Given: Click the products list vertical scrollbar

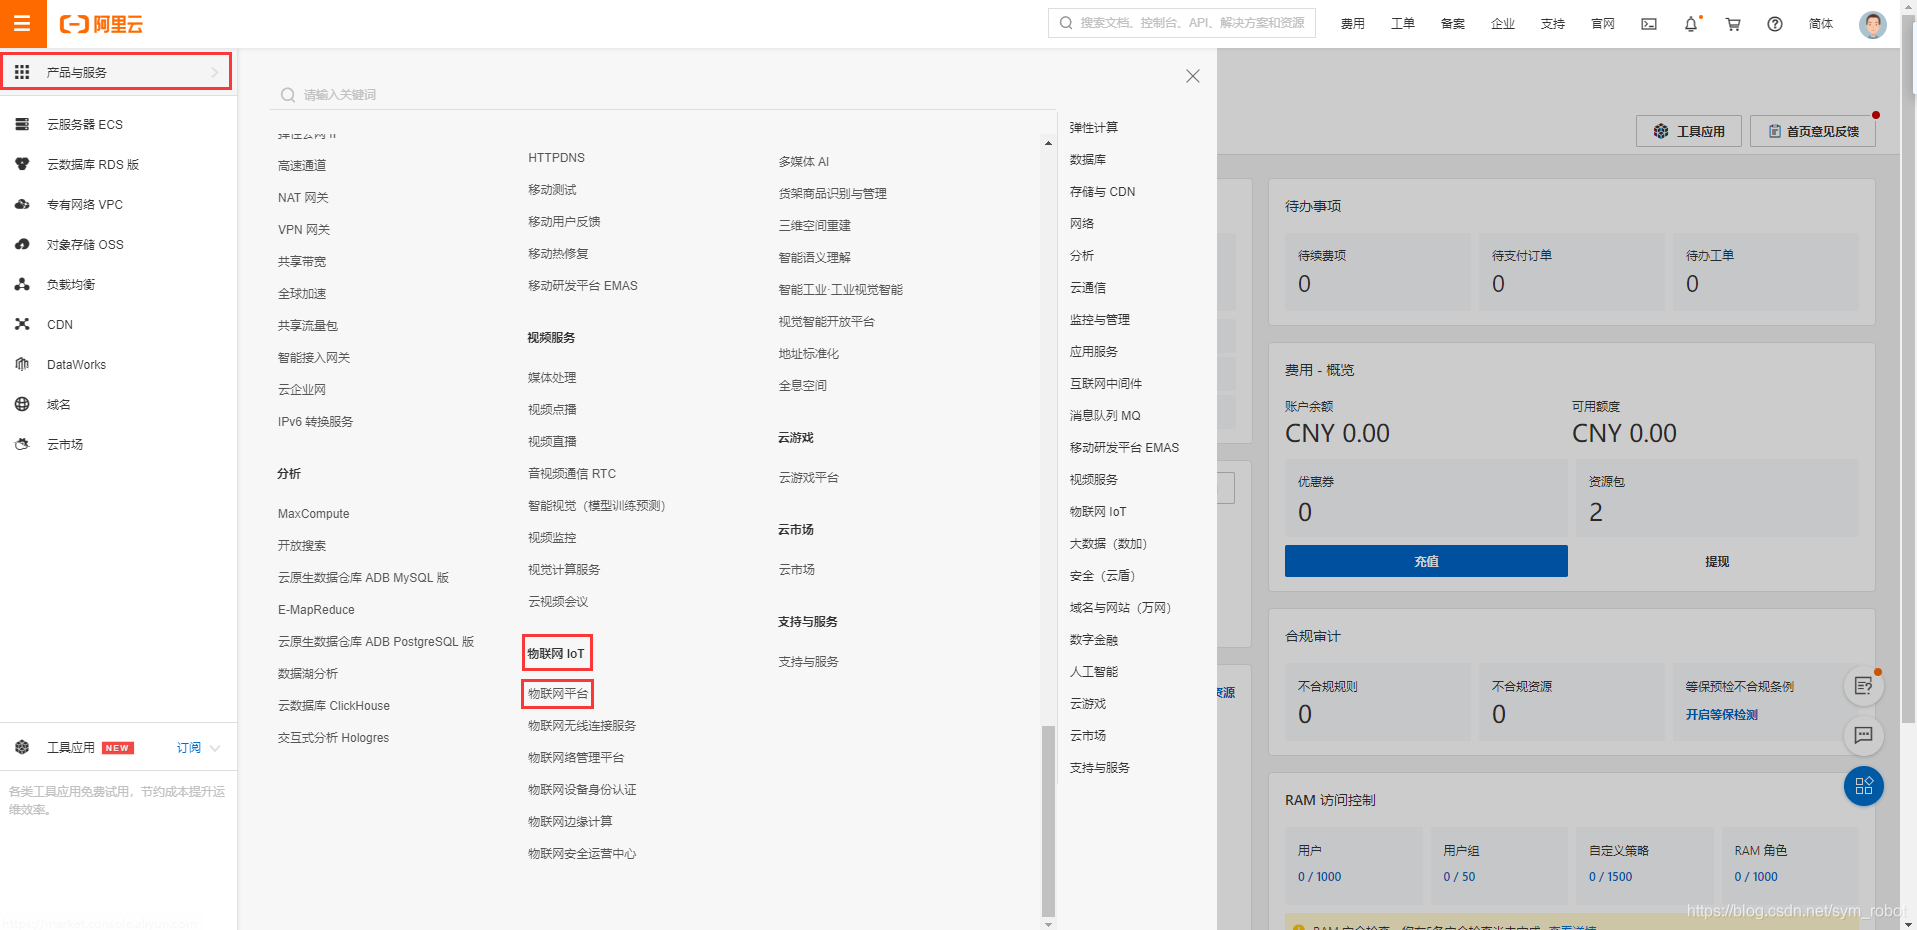Looking at the screenshot, I should 1048,820.
